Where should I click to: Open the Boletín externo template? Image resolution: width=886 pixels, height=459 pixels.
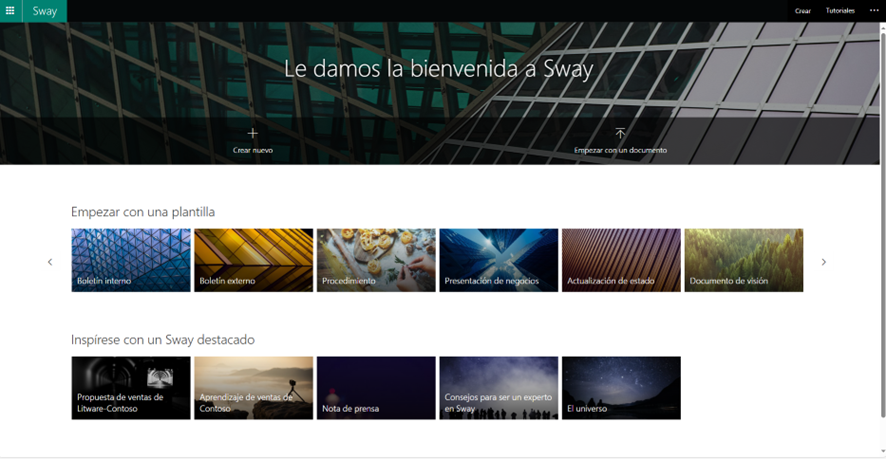254,260
